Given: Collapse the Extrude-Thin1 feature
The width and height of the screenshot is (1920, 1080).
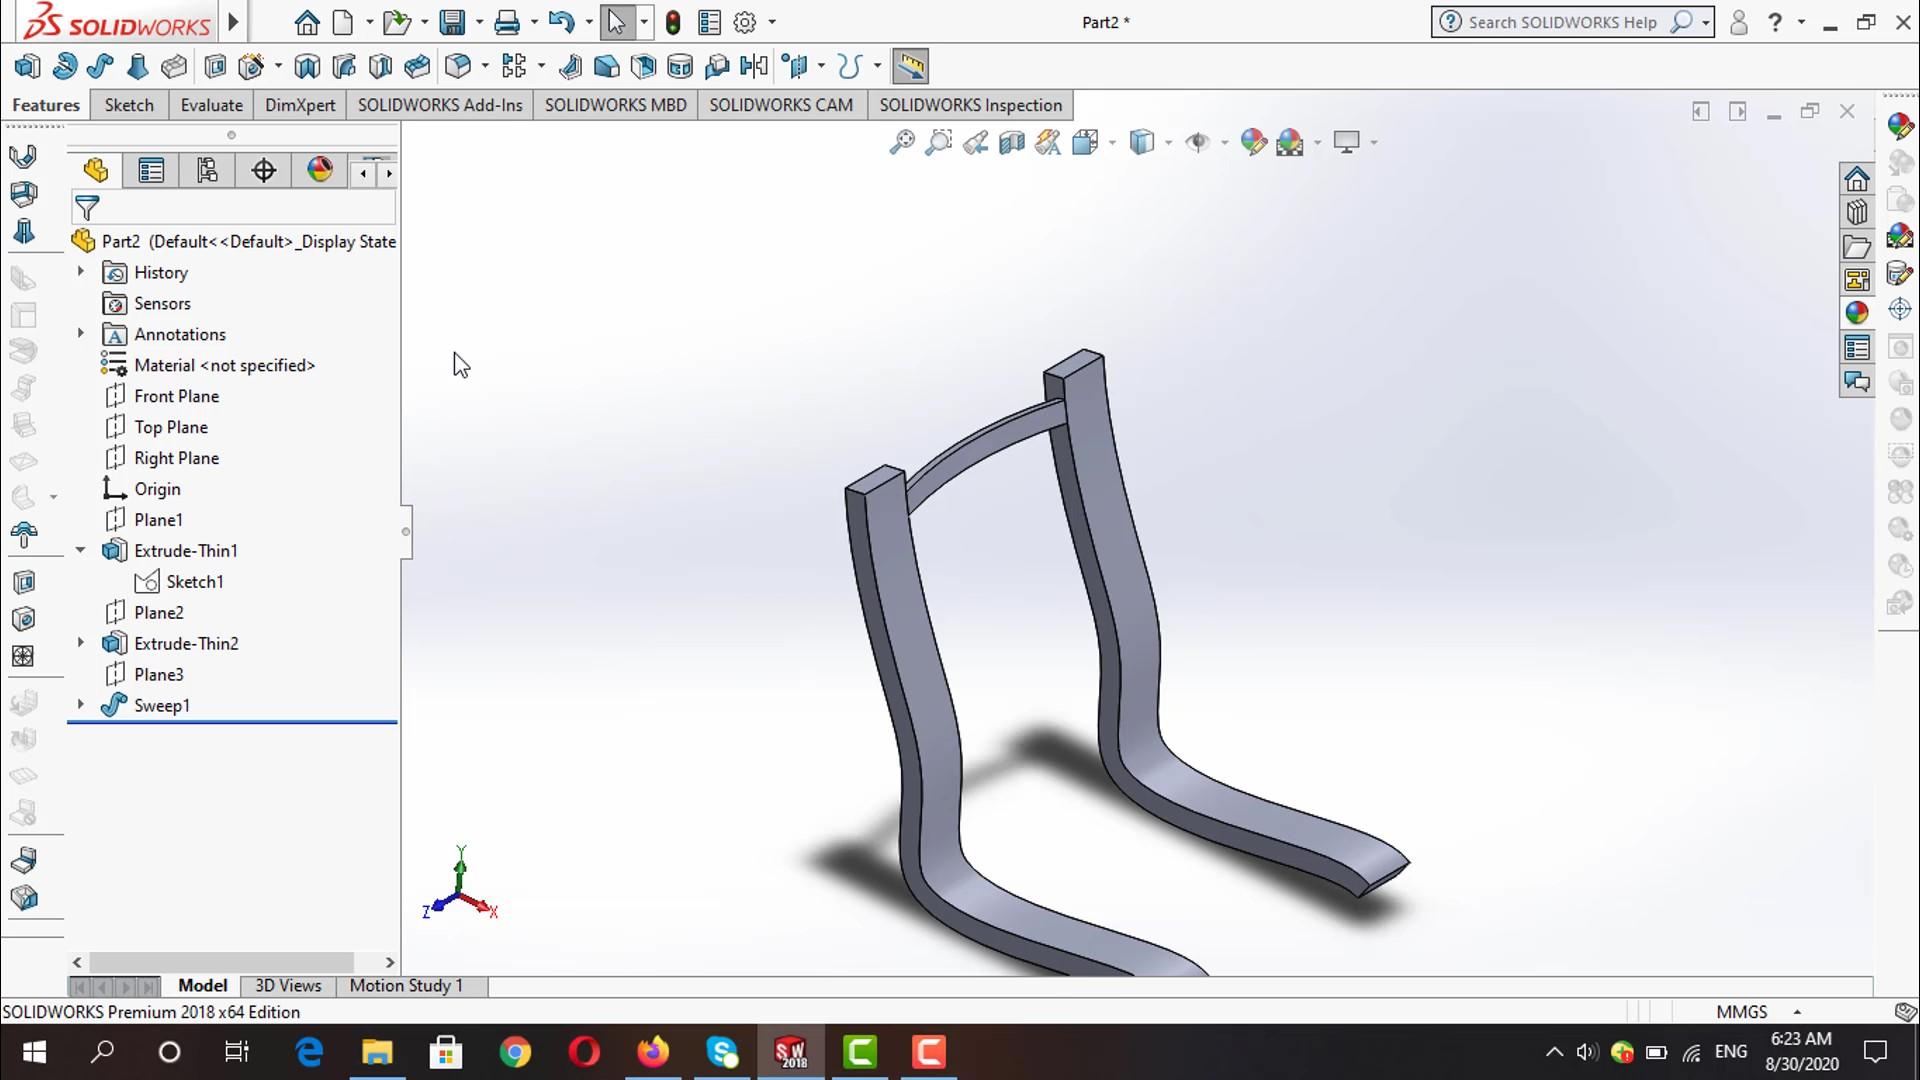Looking at the screenshot, I should pos(81,550).
